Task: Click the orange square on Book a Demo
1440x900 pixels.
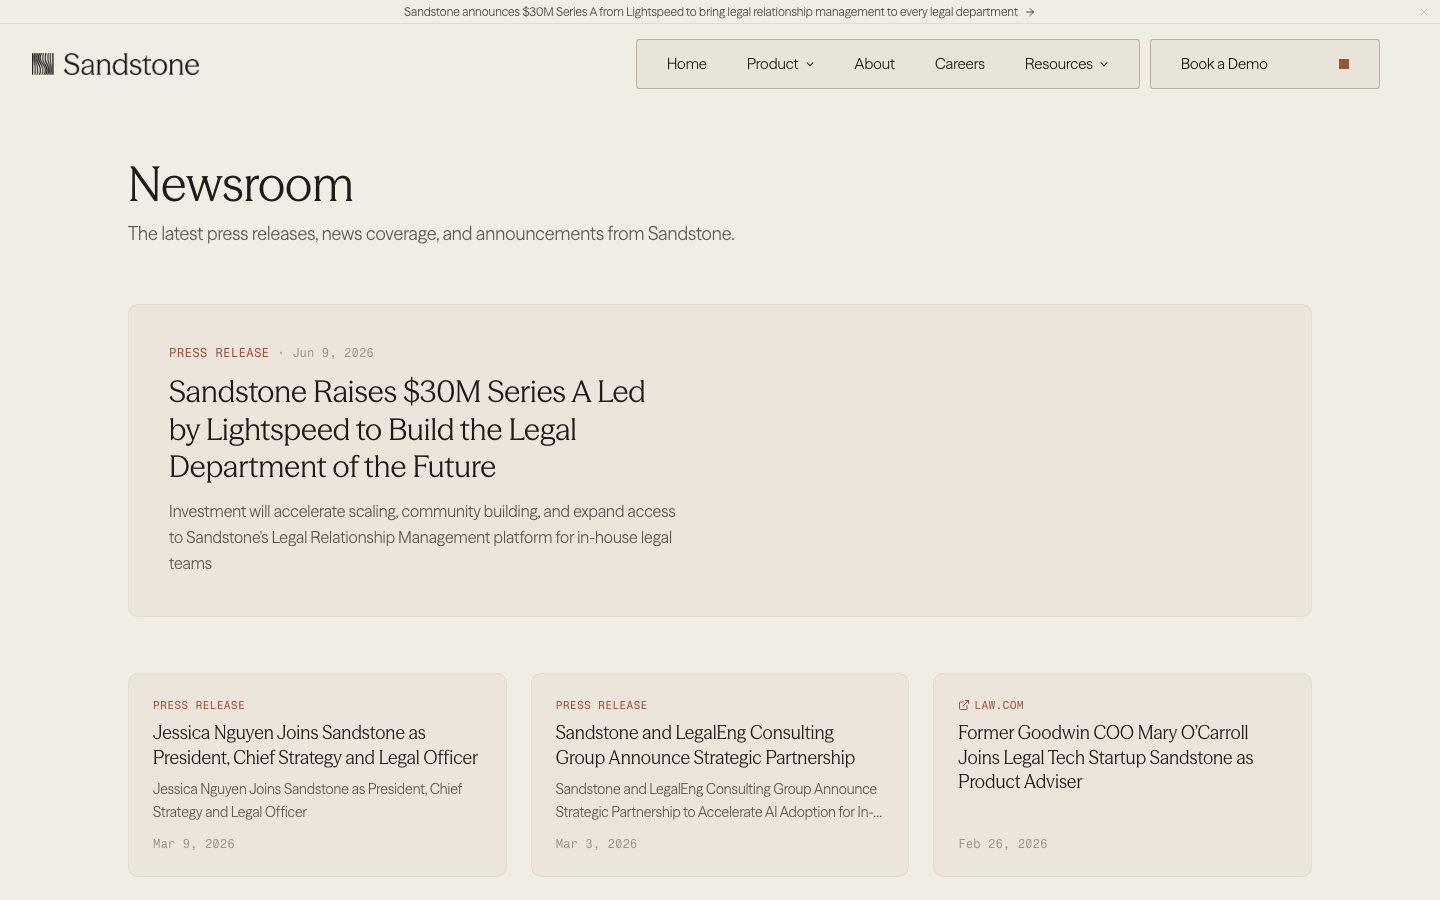Action: coord(1344,64)
